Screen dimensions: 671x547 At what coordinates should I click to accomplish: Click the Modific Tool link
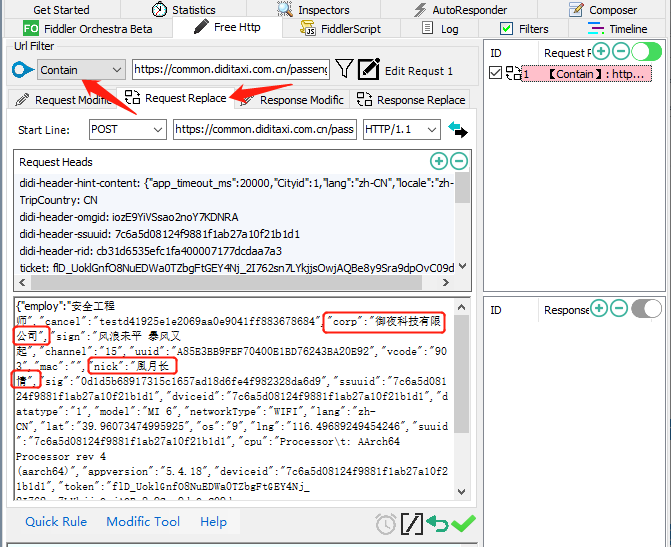coord(143,521)
